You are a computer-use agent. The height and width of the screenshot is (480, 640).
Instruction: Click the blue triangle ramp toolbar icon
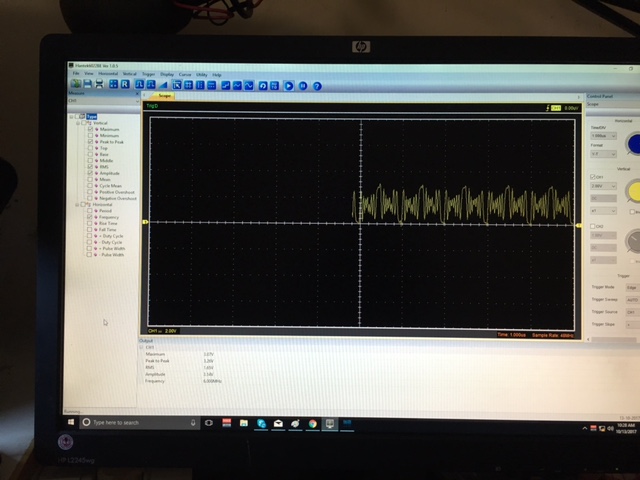163,85
